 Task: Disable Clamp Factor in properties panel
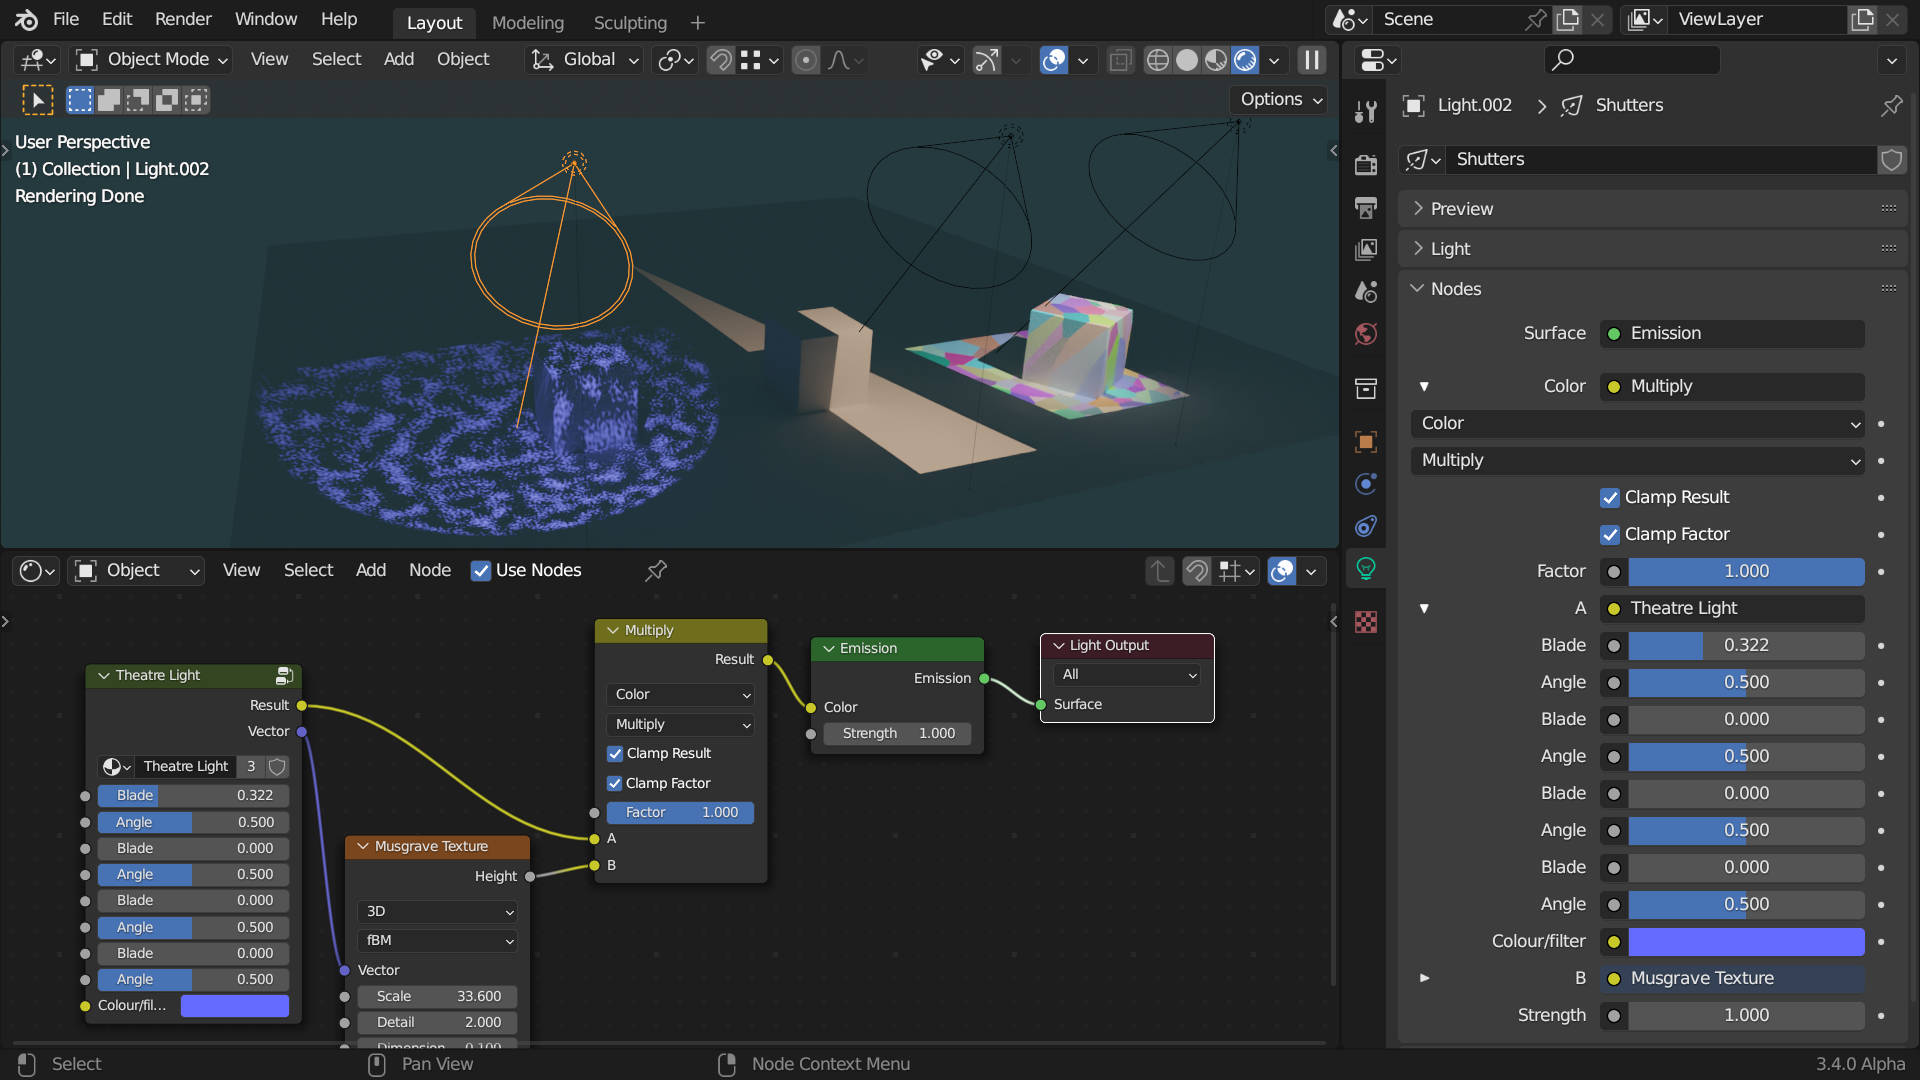tap(1610, 534)
